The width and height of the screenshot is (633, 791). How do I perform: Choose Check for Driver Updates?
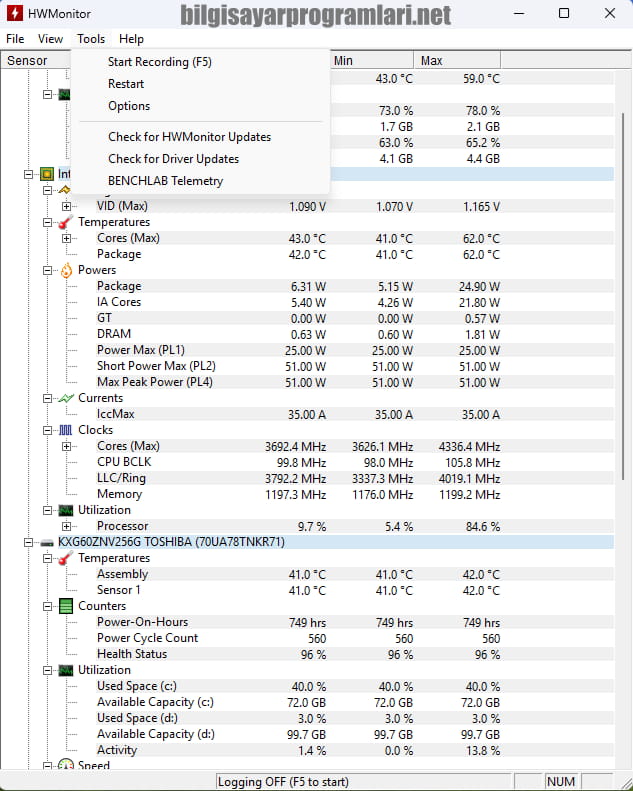174,159
